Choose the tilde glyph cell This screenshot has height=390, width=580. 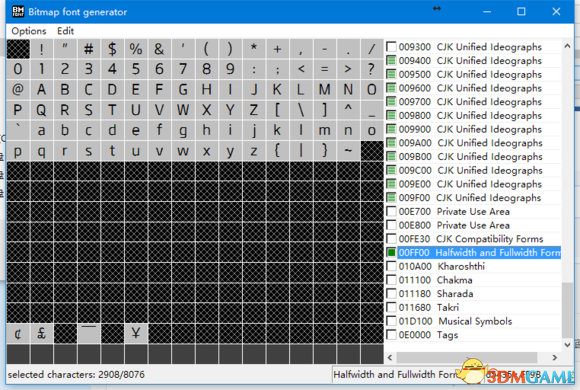(x=348, y=151)
